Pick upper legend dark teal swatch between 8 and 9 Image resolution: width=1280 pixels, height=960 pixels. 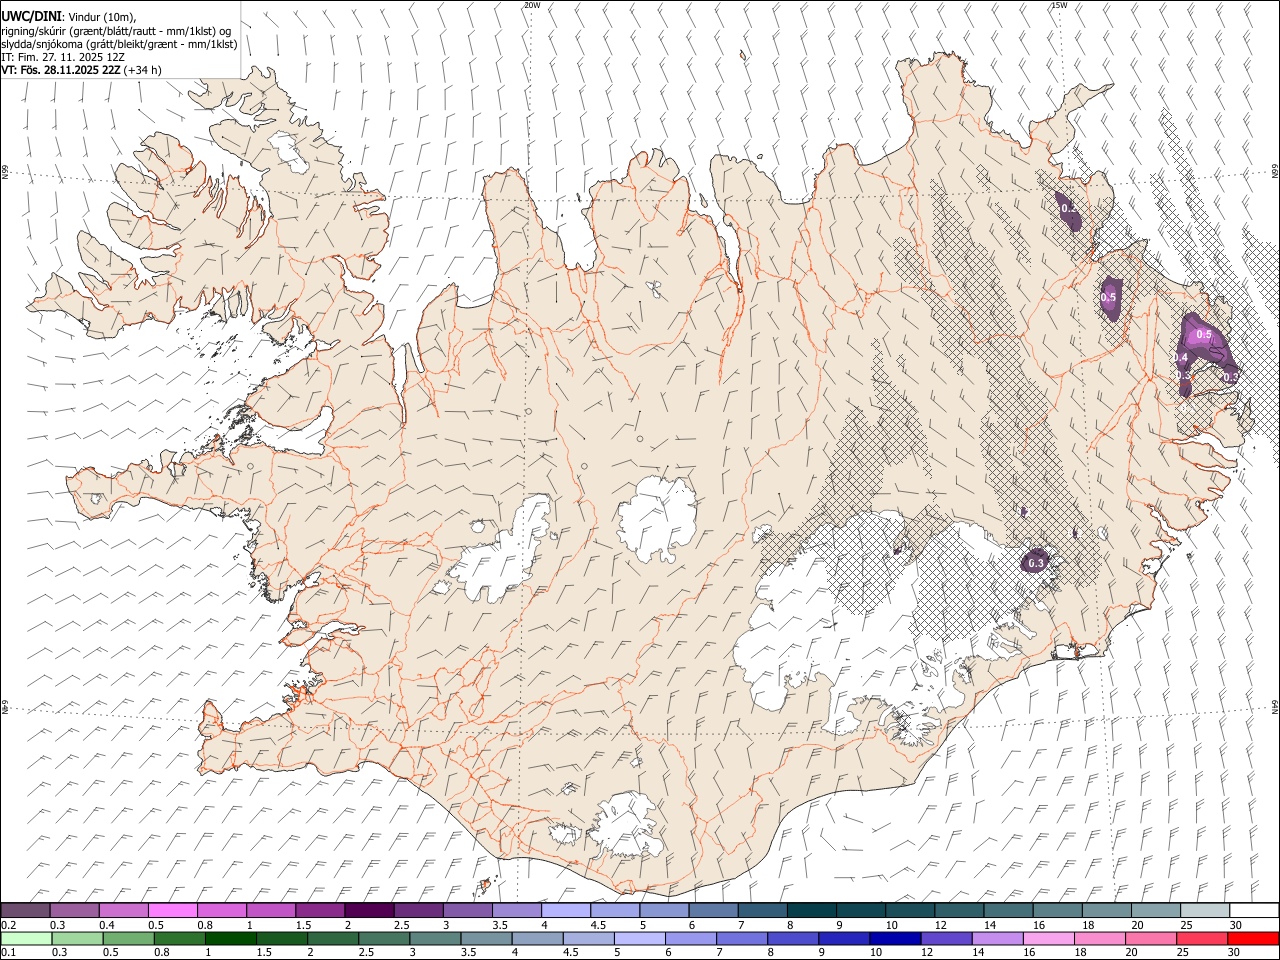pos(813,910)
